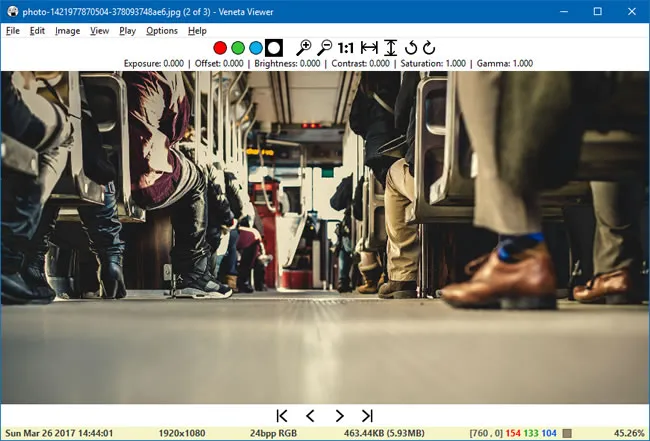Click the Saturation: 1.000 value
The height and width of the screenshot is (441, 650).
point(433,63)
